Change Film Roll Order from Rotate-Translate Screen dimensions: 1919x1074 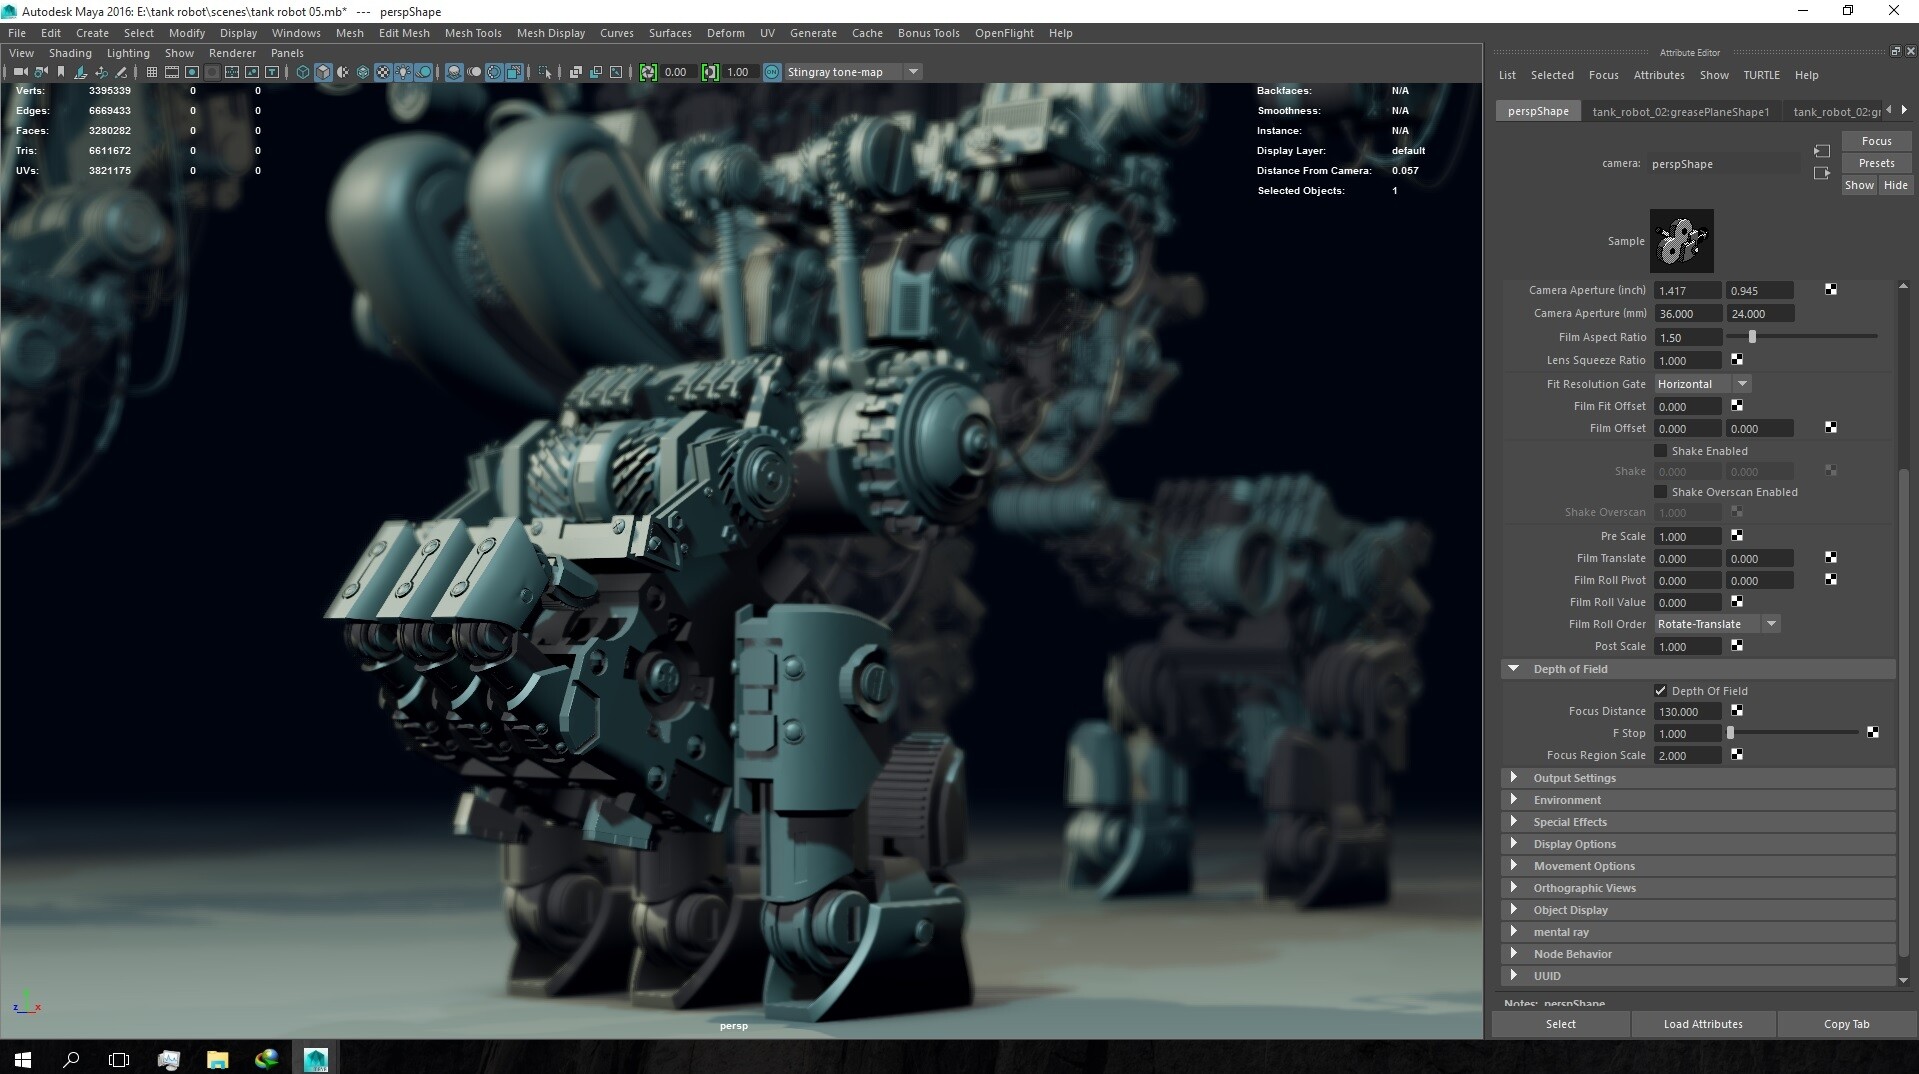pyautogui.click(x=1770, y=624)
